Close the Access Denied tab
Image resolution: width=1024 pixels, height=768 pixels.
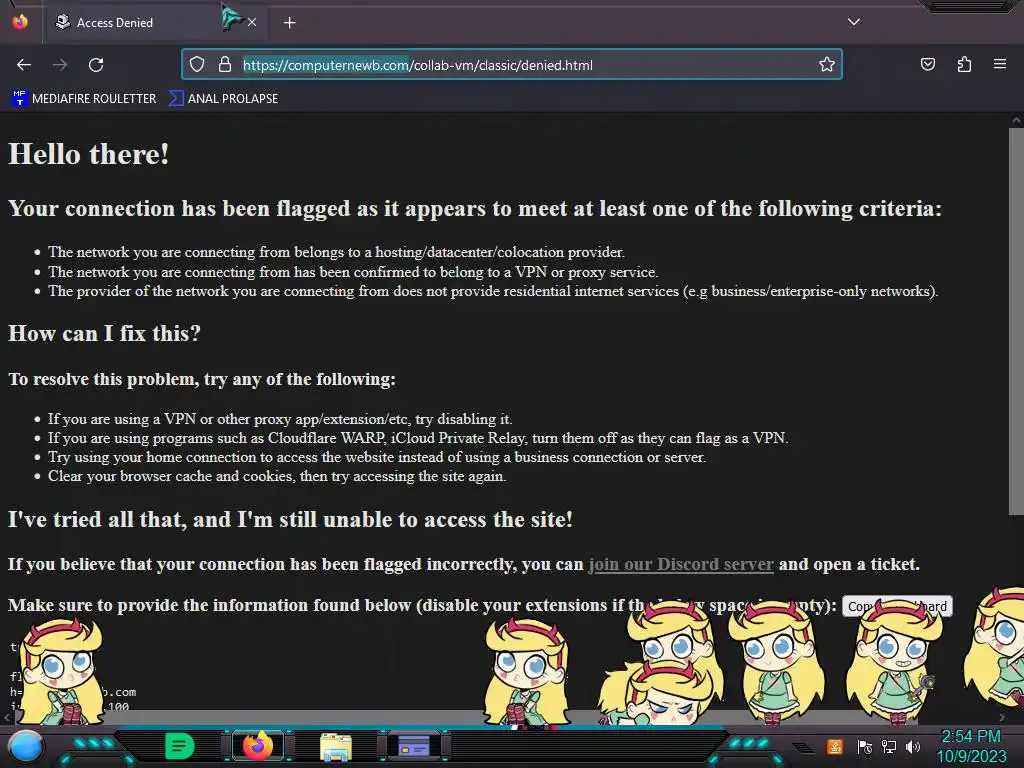[x=252, y=22]
